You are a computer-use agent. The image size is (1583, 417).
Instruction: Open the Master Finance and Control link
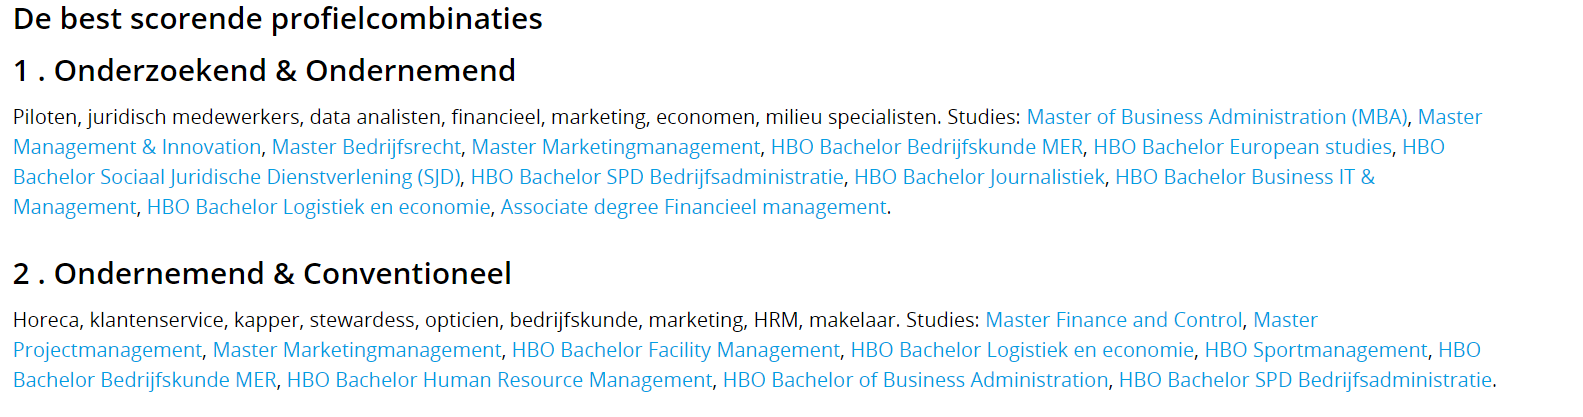[1113, 320]
